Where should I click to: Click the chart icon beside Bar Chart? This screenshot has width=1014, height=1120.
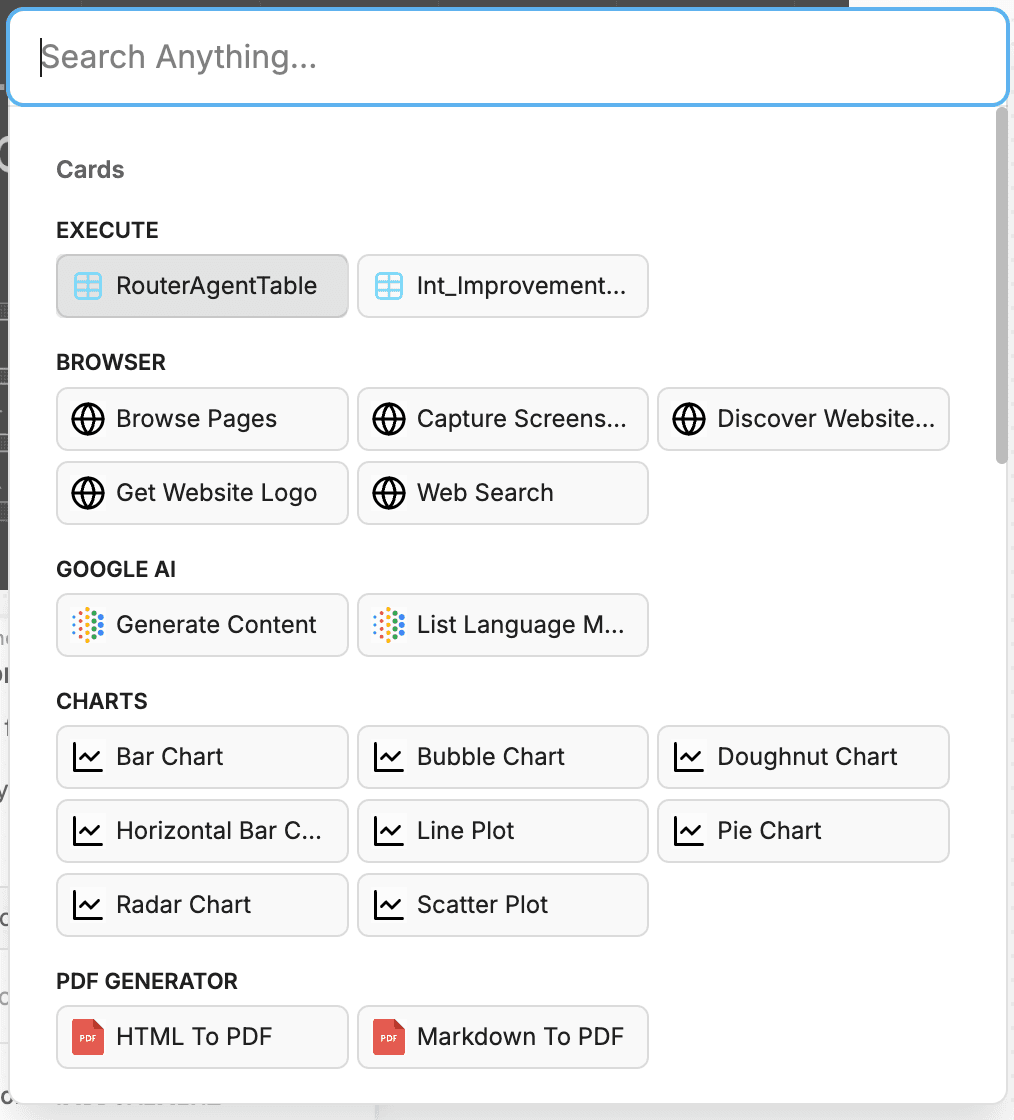coord(89,757)
